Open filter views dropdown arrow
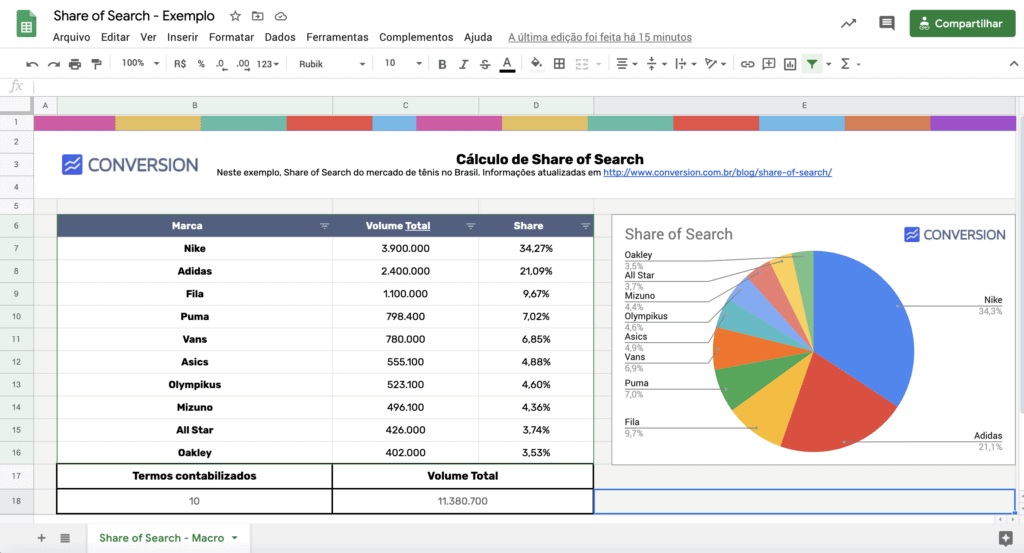 coord(829,64)
